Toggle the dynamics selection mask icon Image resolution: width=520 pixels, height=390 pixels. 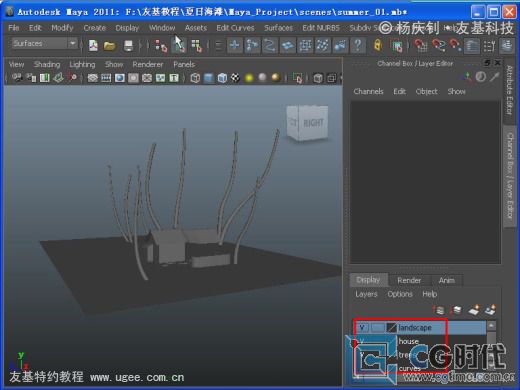pos(322,45)
